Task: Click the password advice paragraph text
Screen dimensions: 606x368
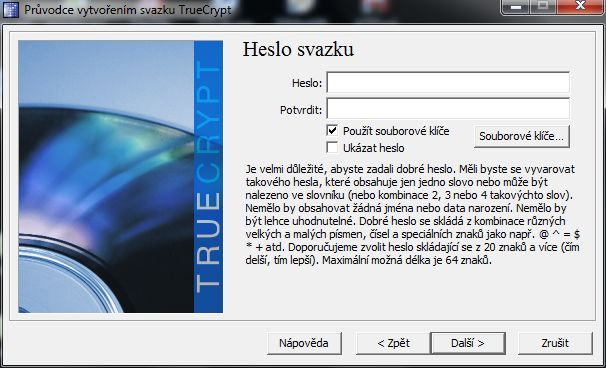Action: 412,215
